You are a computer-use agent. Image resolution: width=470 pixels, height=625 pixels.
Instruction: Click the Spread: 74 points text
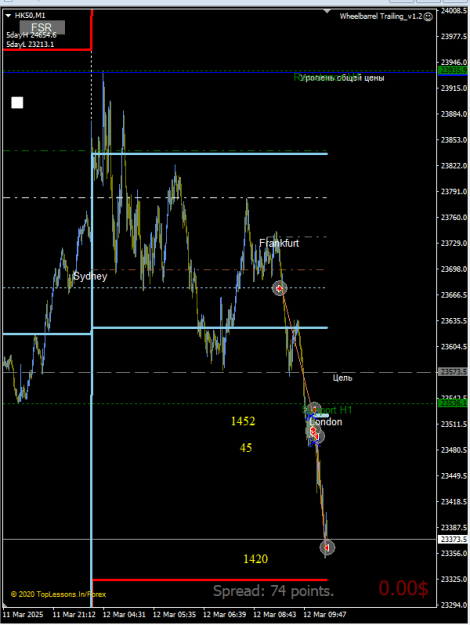273,591
